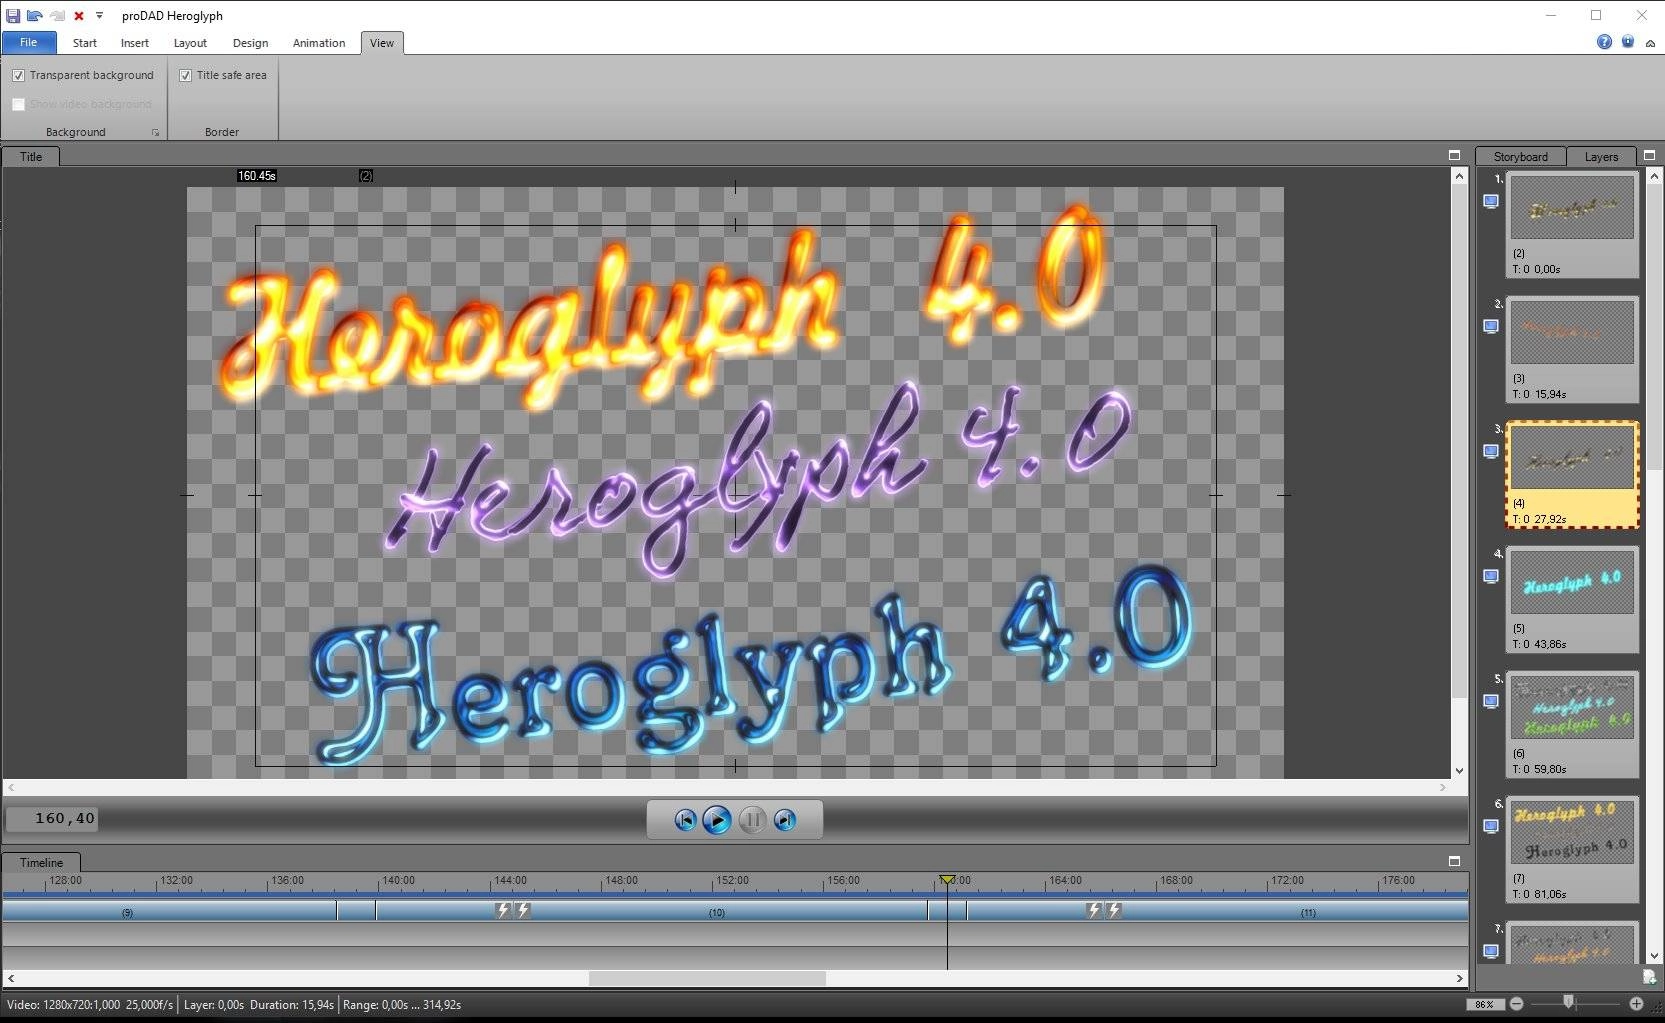The image size is (1665, 1023).
Task: Select highlighted storyboard thumbnail 3 labeled (4)
Action: (1572, 474)
